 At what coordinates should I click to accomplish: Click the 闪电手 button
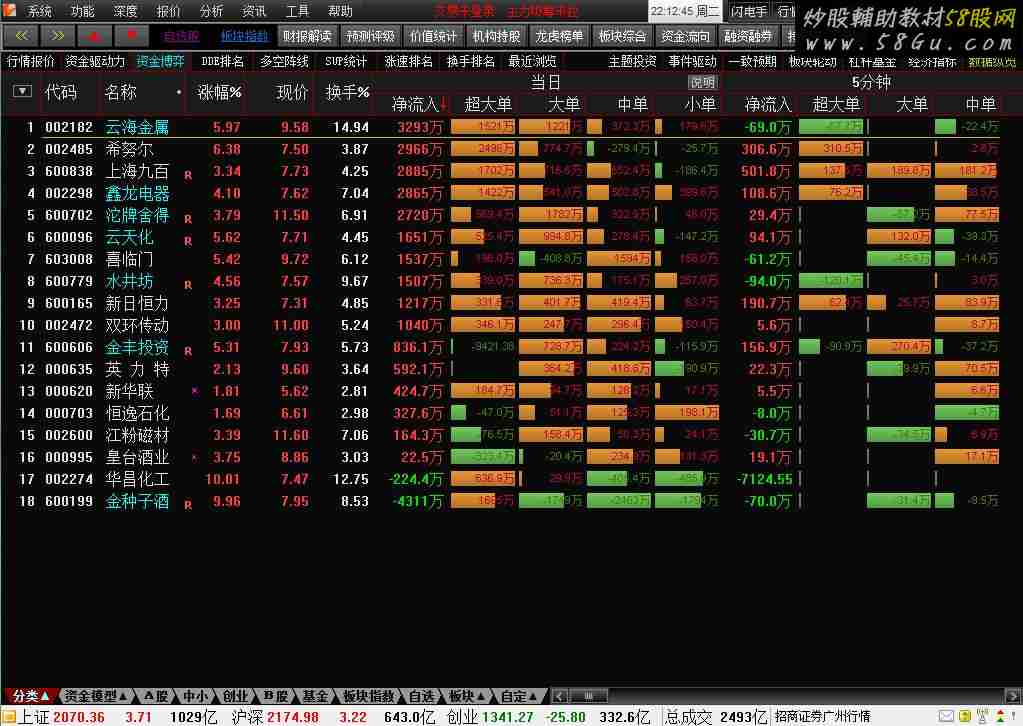tap(749, 11)
